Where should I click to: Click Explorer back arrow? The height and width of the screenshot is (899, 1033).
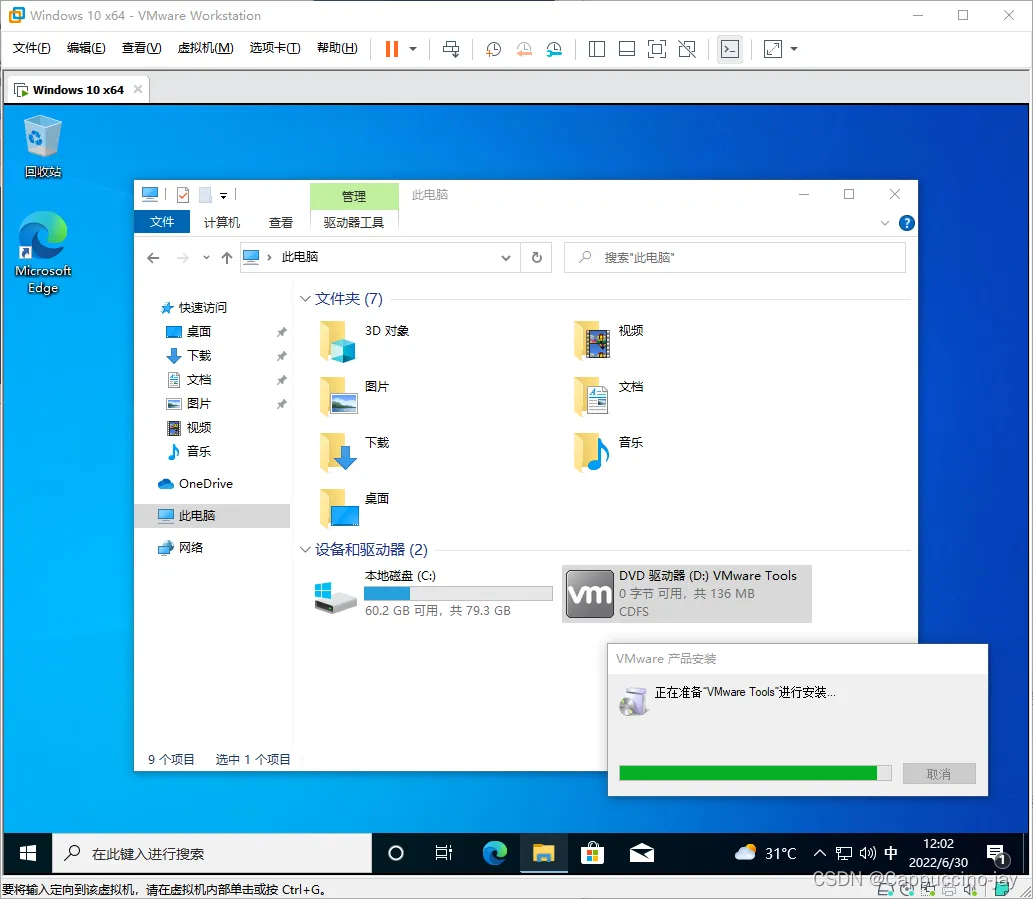coord(153,258)
